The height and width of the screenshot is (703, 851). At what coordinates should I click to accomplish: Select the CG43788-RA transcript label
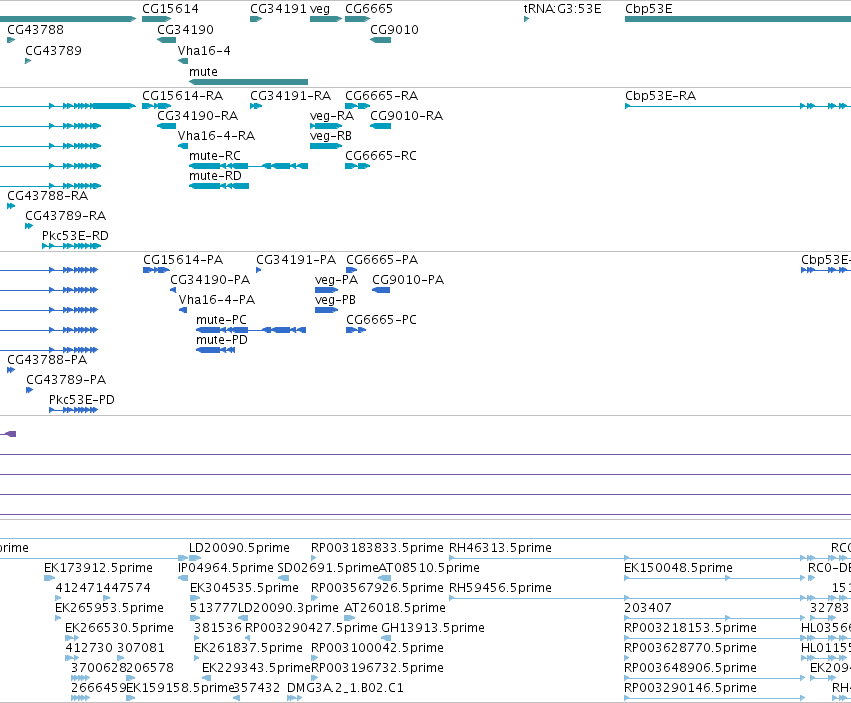pos(48,195)
